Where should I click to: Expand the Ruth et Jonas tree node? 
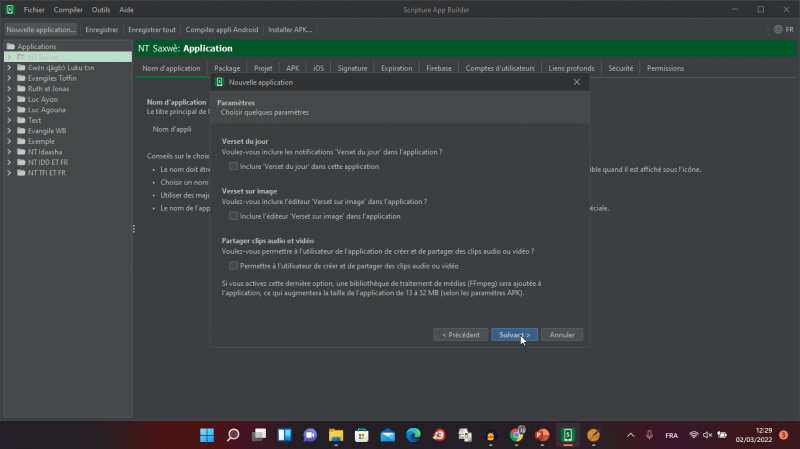pos(9,88)
